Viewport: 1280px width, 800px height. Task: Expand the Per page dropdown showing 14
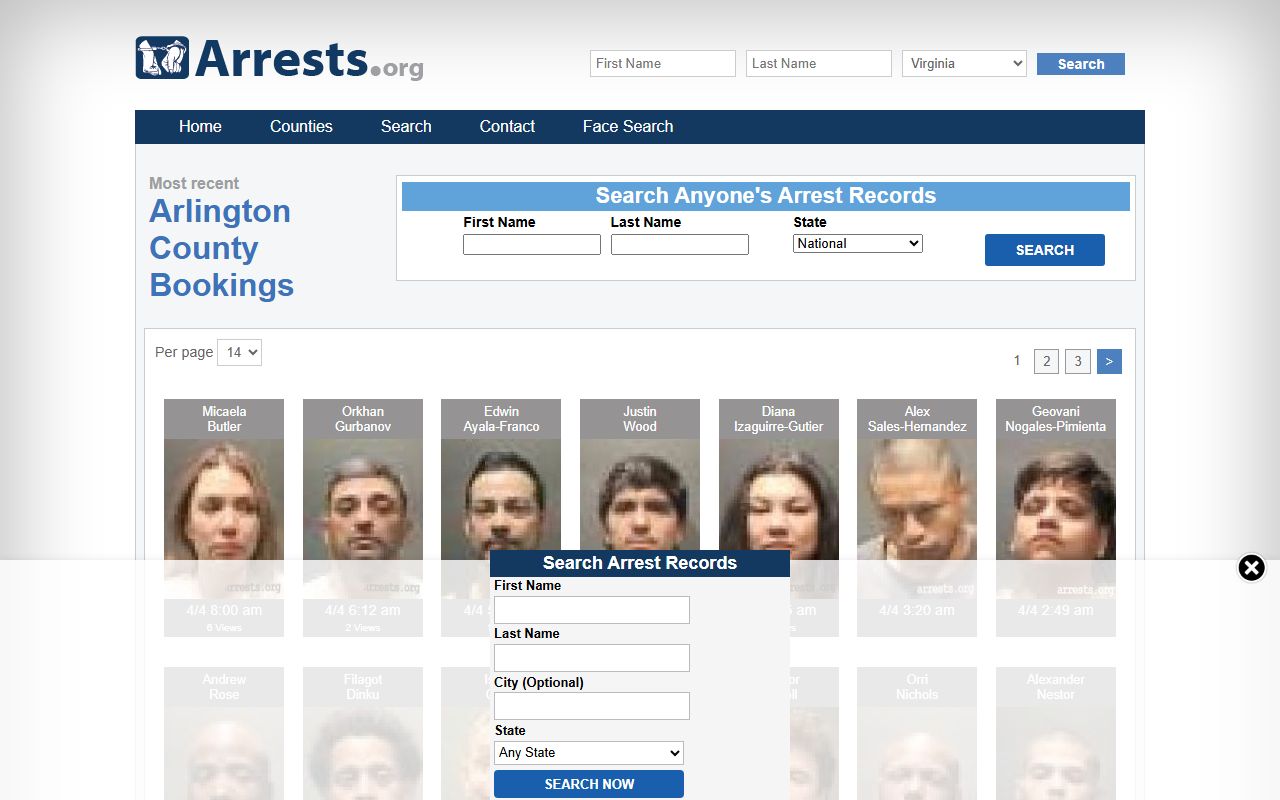point(239,352)
